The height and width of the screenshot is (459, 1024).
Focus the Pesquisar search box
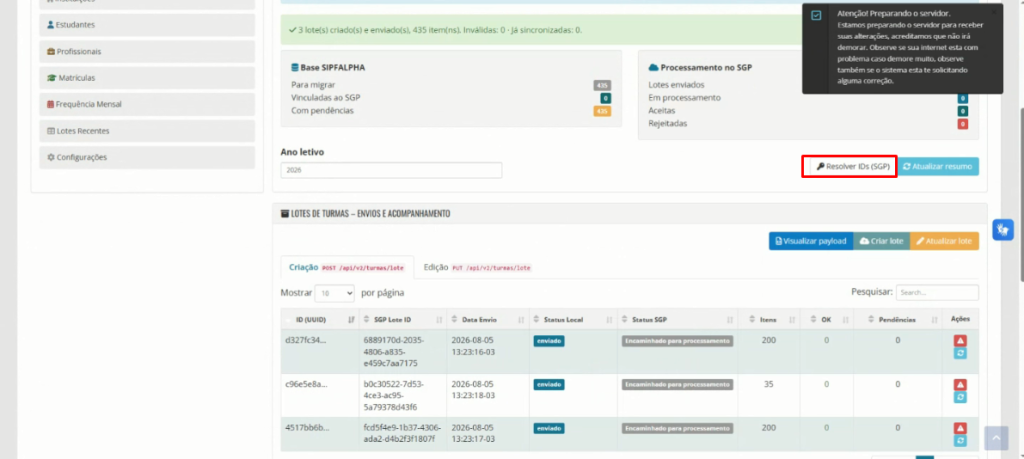pyautogui.click(x=937, y=293)
